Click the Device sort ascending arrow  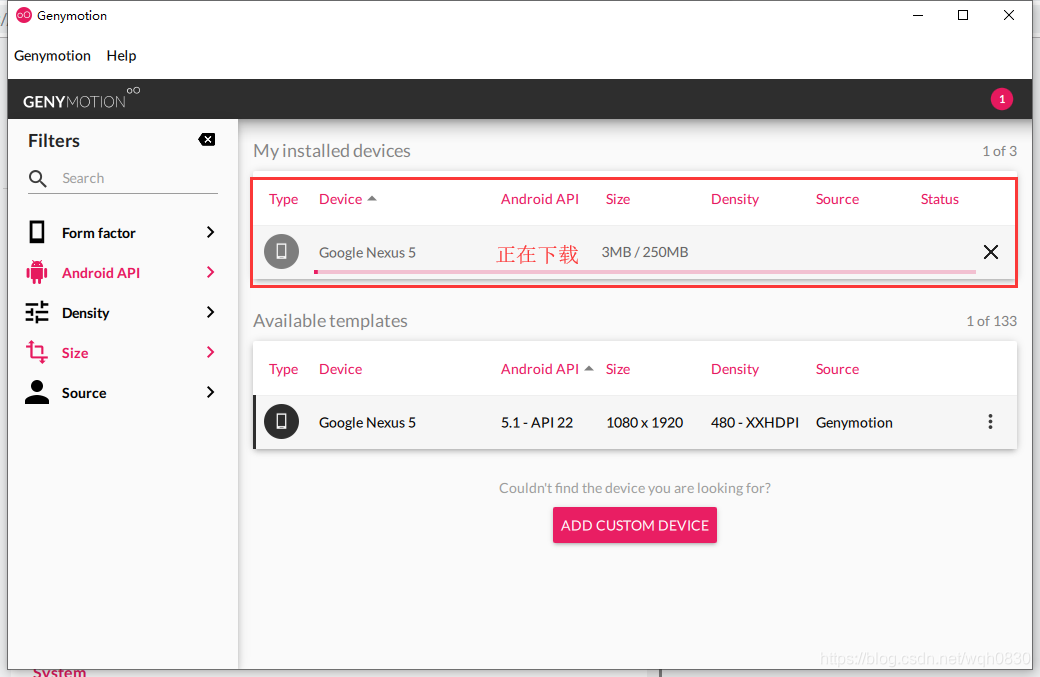[x=372, y=198]
